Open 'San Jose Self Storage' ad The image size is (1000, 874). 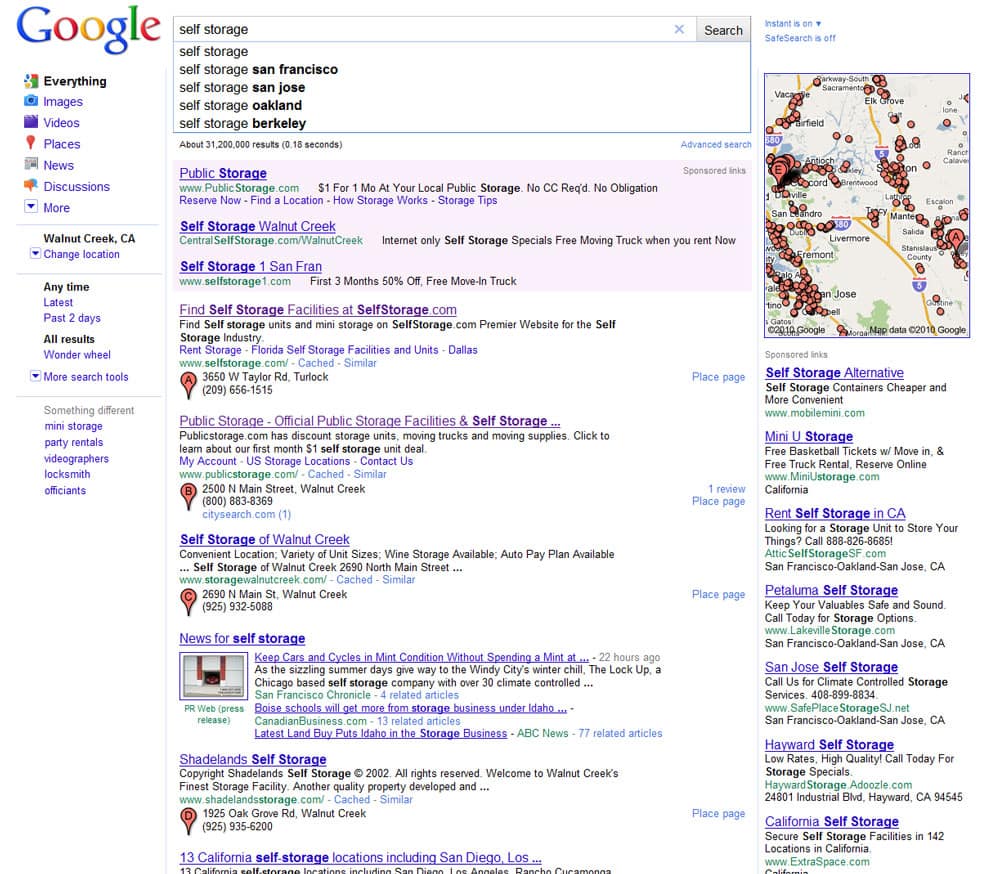tap(831, 667)
